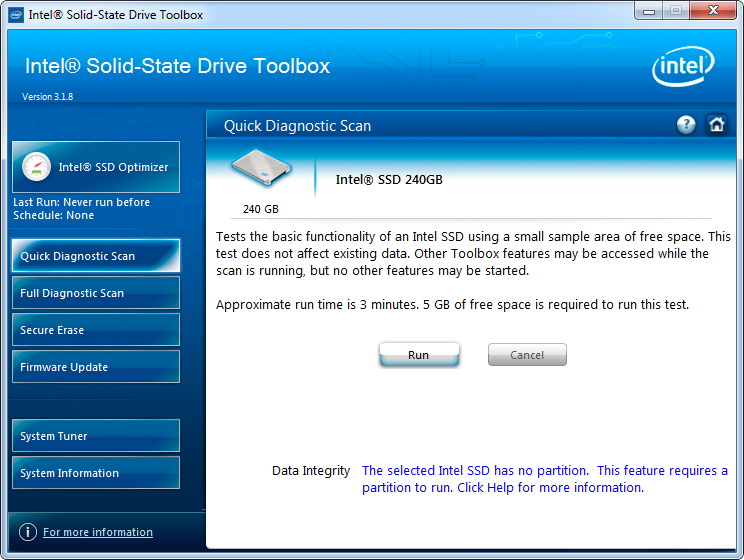
Task: Open Full Diagnostic Scan
Action: 96,293
